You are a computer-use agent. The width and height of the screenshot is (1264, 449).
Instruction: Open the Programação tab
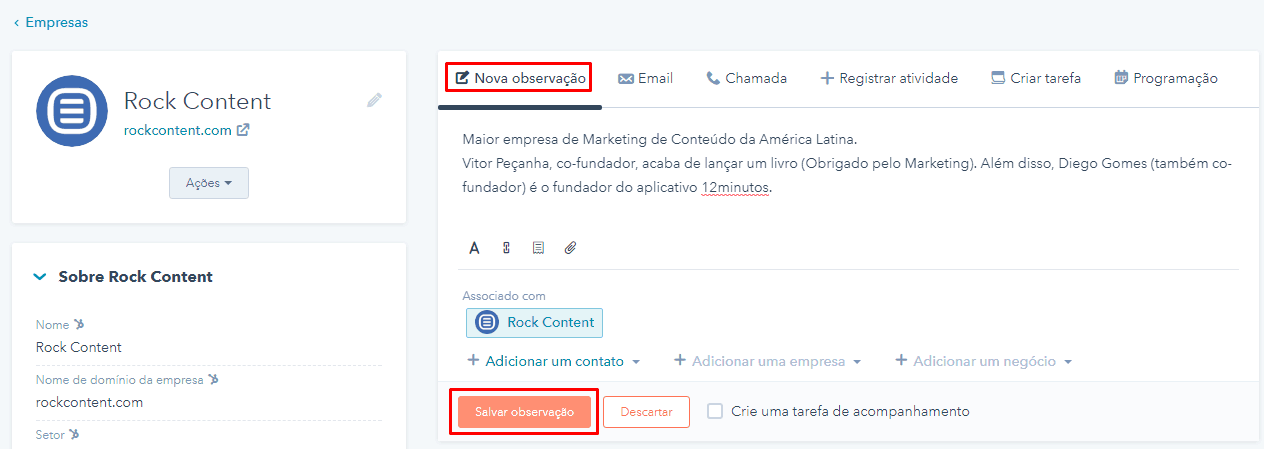pyautogui.click(x=1165, y=78)
